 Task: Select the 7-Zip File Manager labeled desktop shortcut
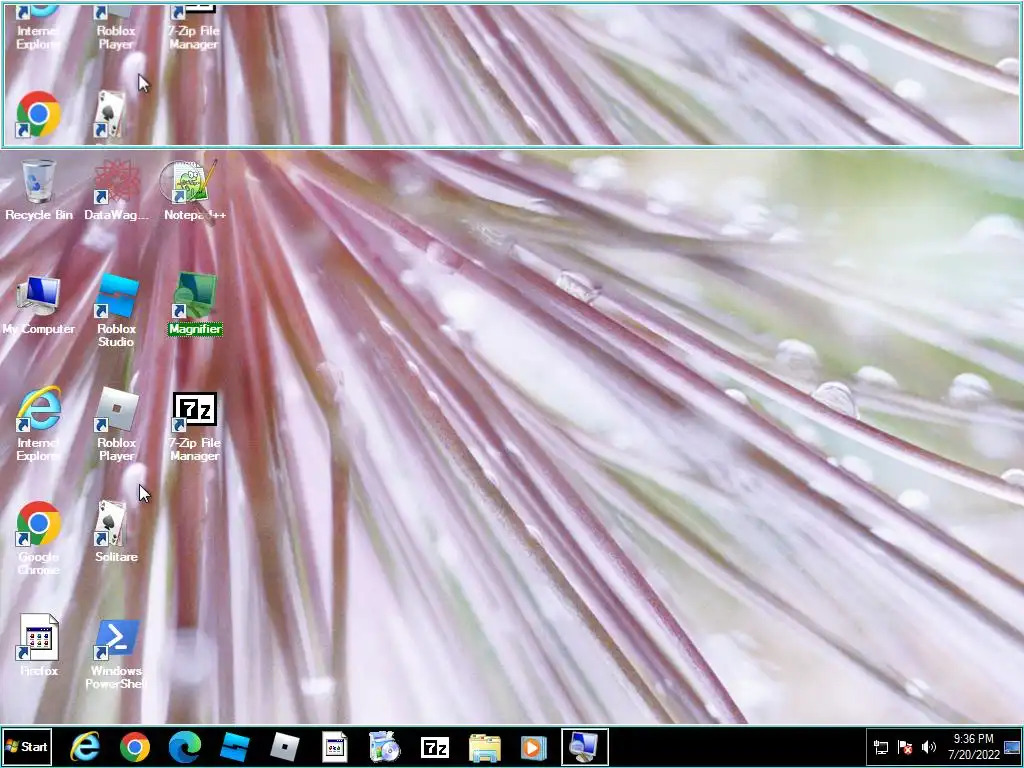pos(194,426)
